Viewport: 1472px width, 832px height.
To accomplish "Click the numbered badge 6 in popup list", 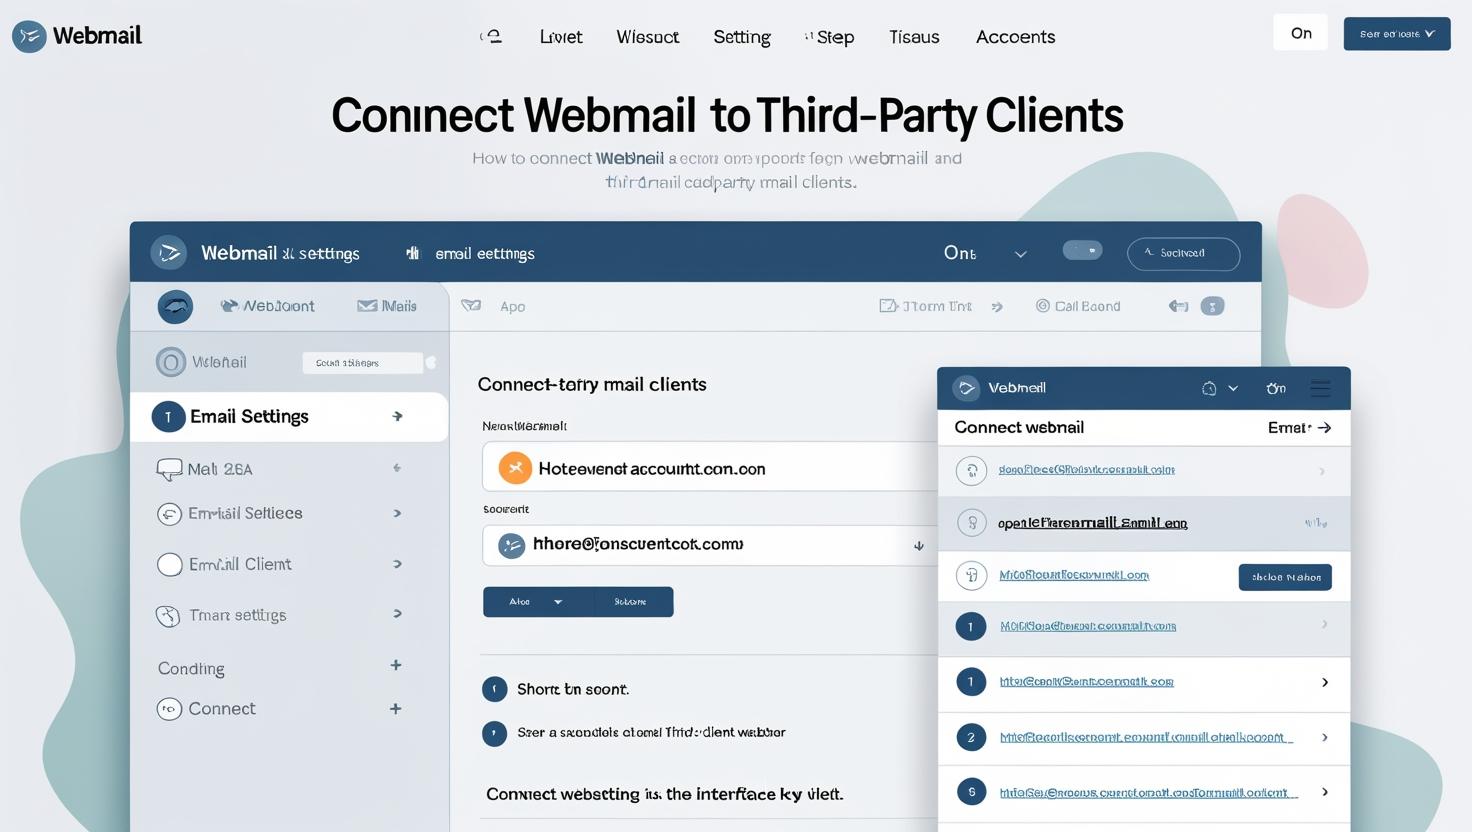I will point(971,792).
